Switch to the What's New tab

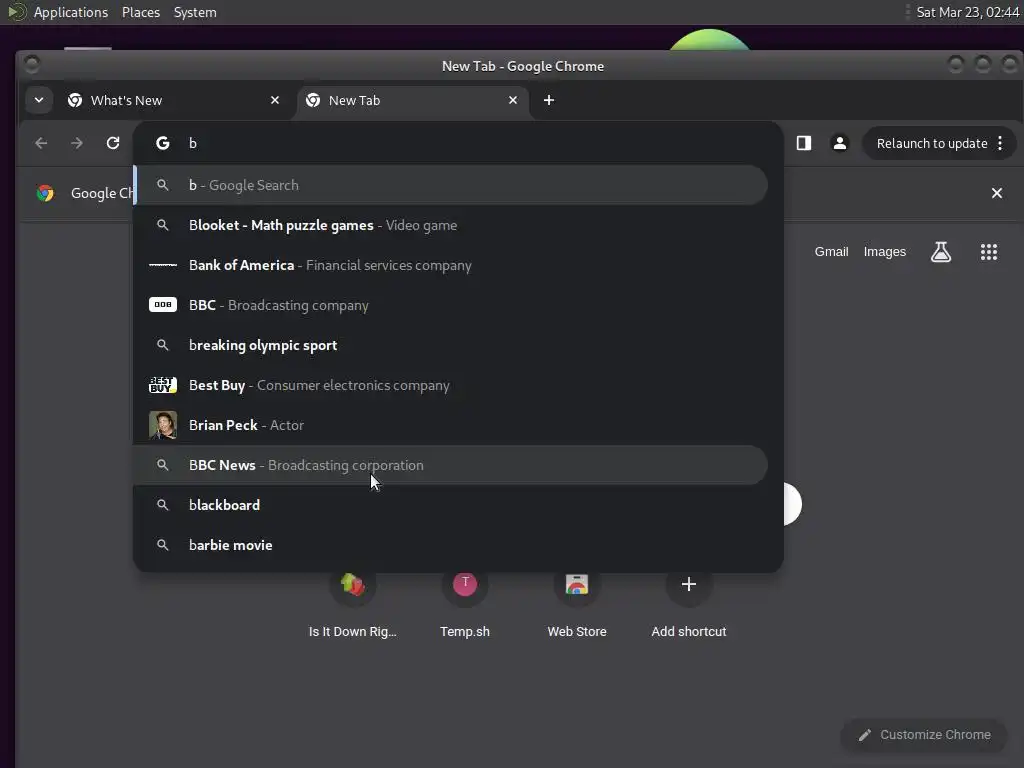pos(172,100)
